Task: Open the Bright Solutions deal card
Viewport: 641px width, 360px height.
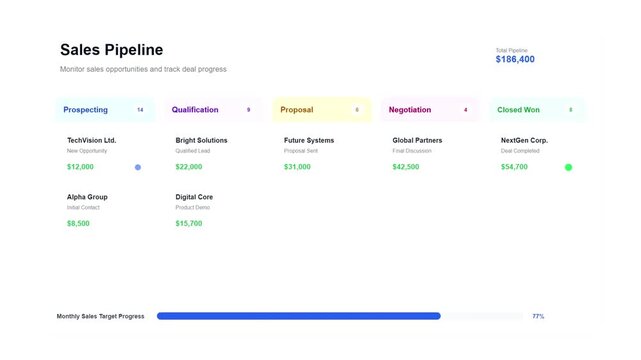Action: (x=213, y=154)
